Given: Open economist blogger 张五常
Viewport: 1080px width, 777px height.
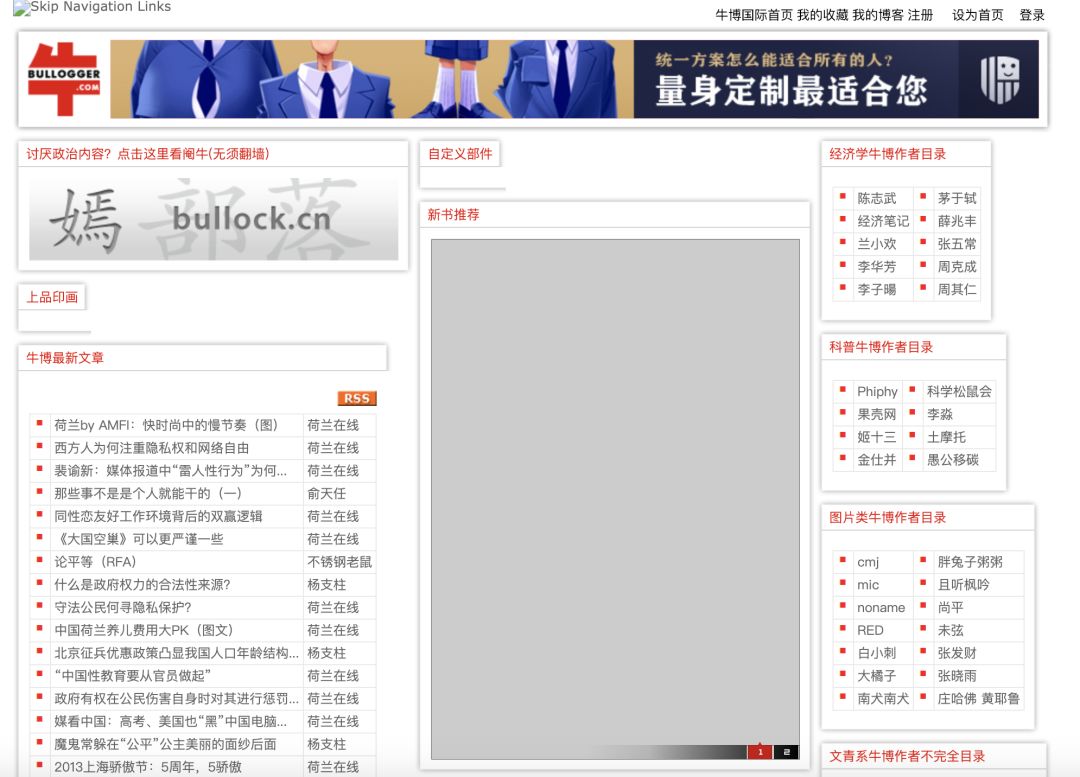Looking at the screenshot, I should 957,244.
